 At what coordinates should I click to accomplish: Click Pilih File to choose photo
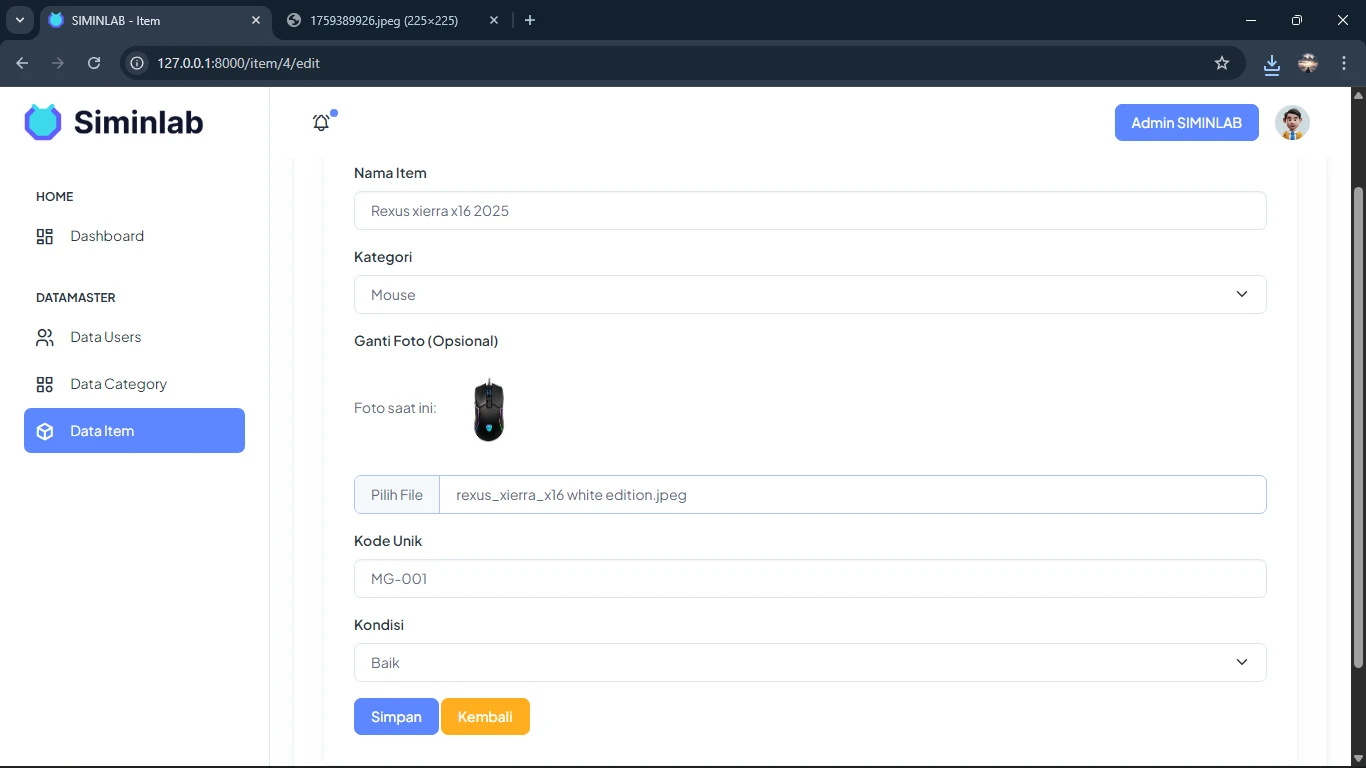click(397, 495)
